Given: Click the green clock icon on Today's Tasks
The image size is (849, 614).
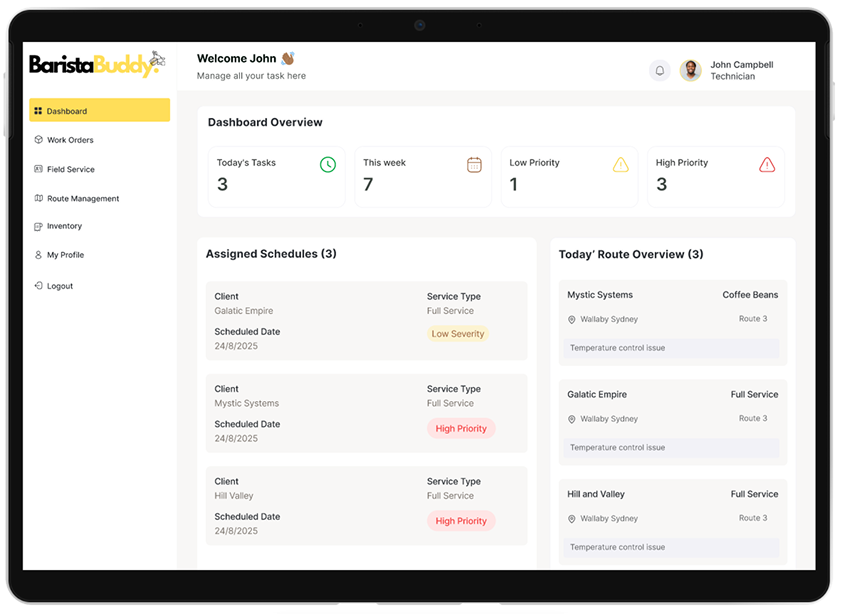Looking at the screenshot, I should 328,165.
